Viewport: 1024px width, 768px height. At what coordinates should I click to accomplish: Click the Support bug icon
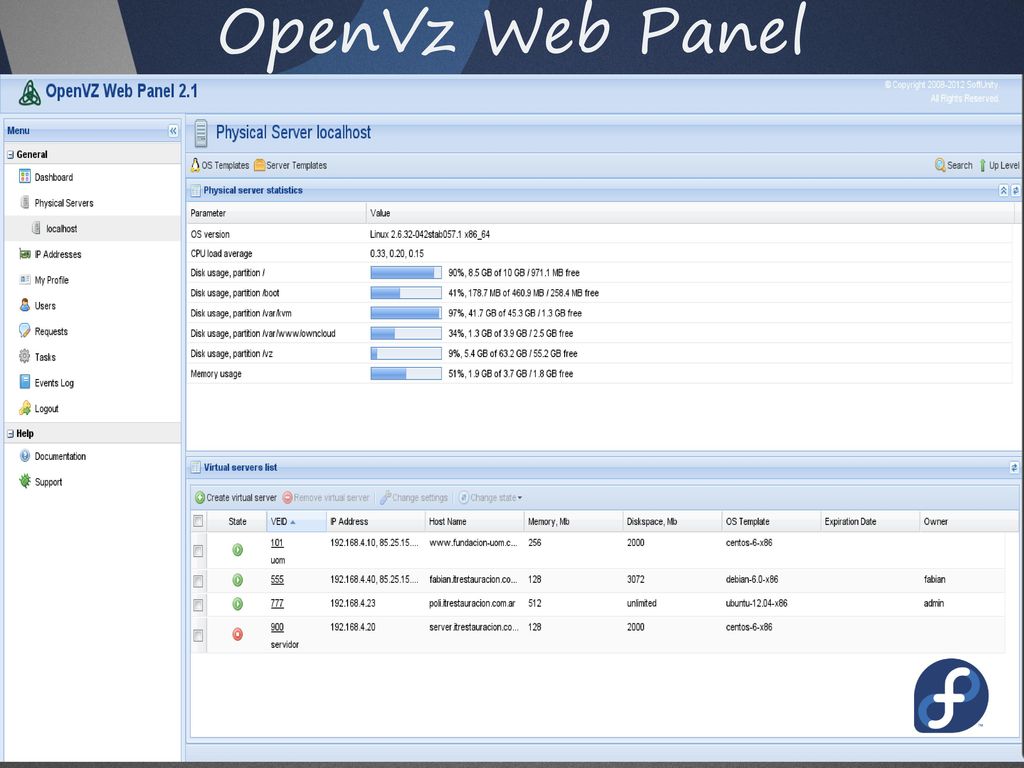pos(25,481)
